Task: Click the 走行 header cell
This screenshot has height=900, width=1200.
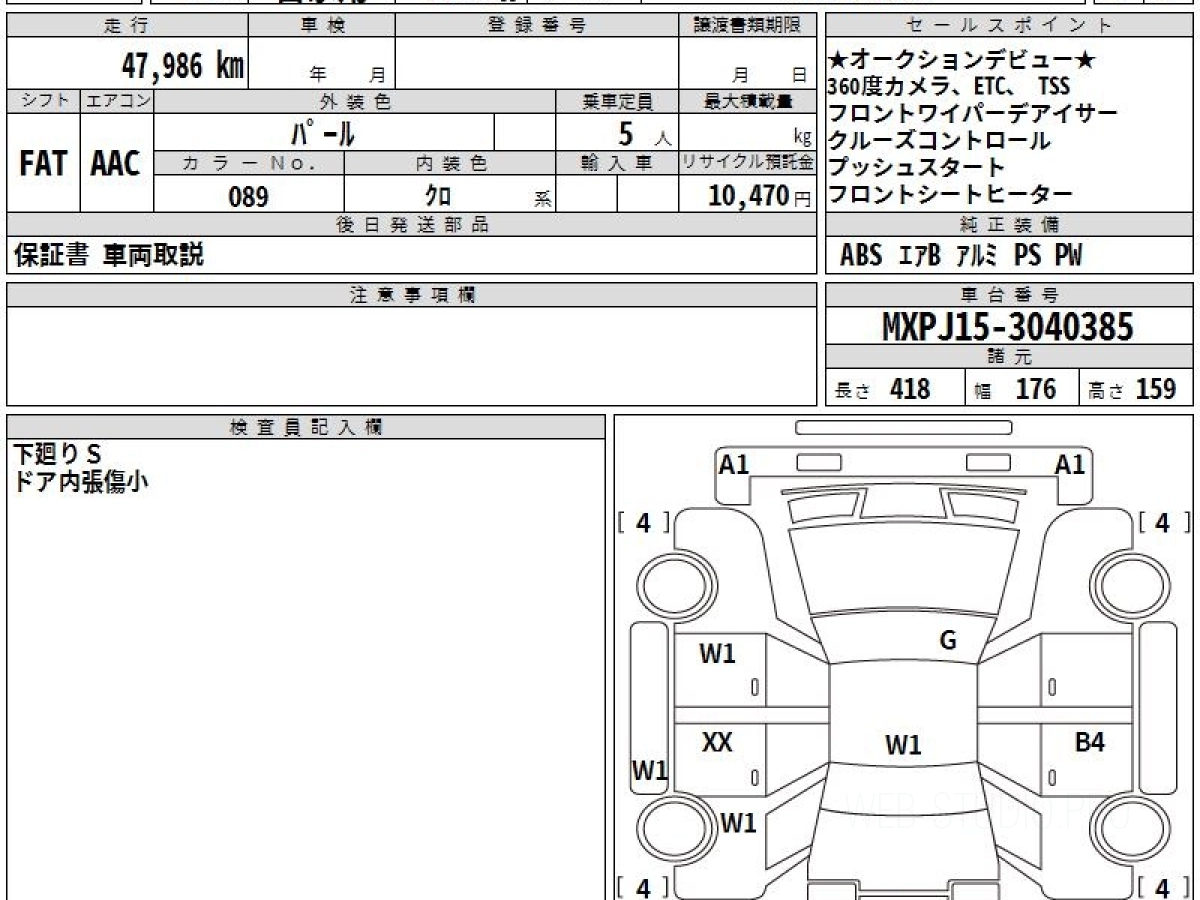Action: point(126,26)
